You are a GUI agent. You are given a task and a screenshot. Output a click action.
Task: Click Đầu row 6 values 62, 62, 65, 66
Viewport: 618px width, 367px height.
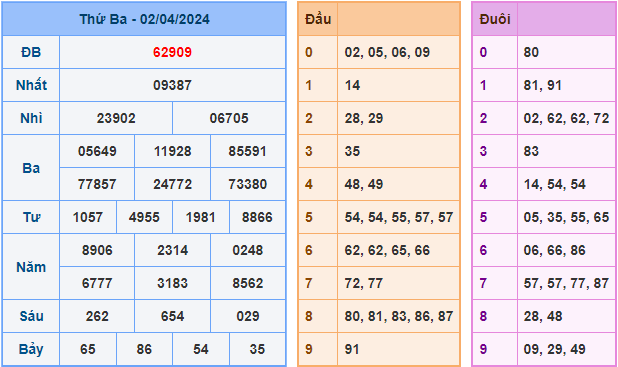(x=387, y=250)
